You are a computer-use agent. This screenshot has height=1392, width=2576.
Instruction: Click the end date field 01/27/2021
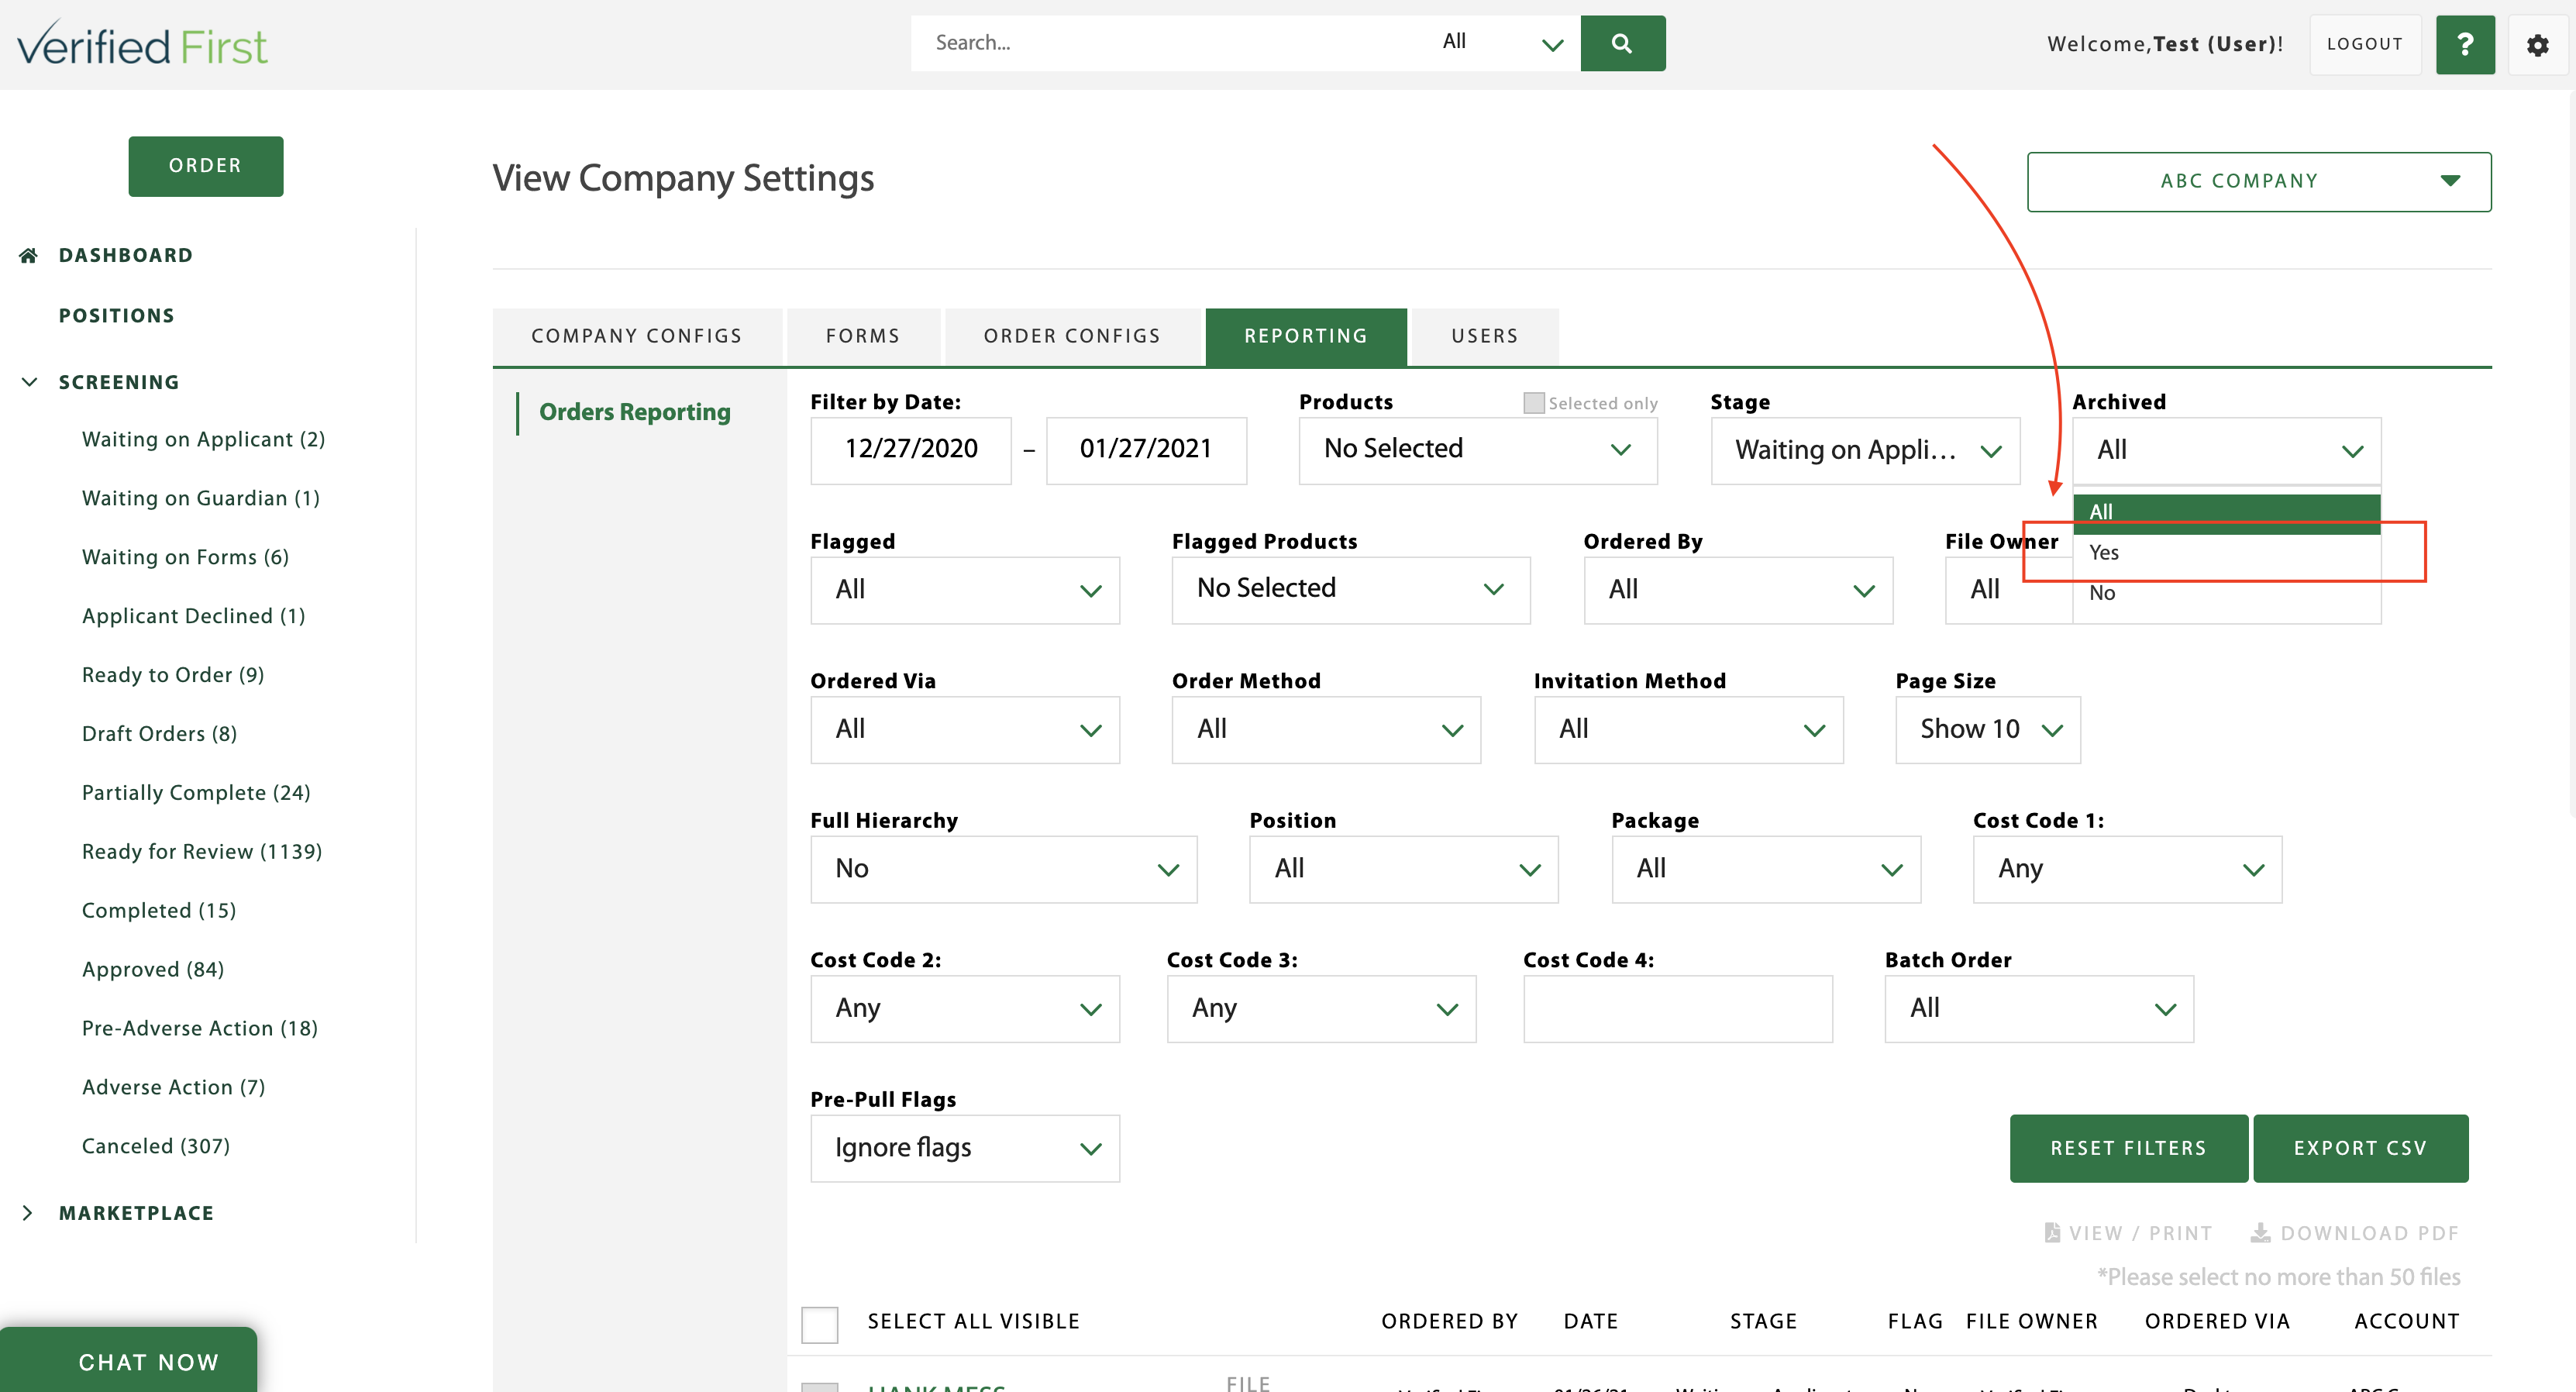pyautogui.click(x=1146, y=450)
